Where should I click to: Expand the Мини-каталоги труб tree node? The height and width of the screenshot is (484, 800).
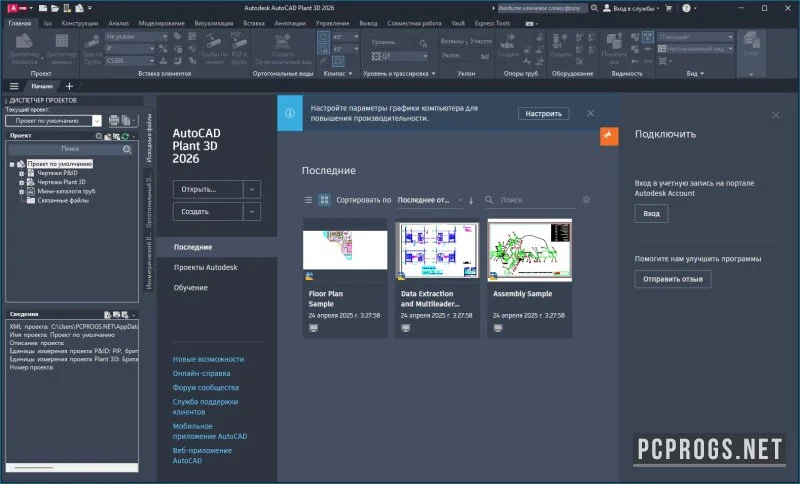21,192
